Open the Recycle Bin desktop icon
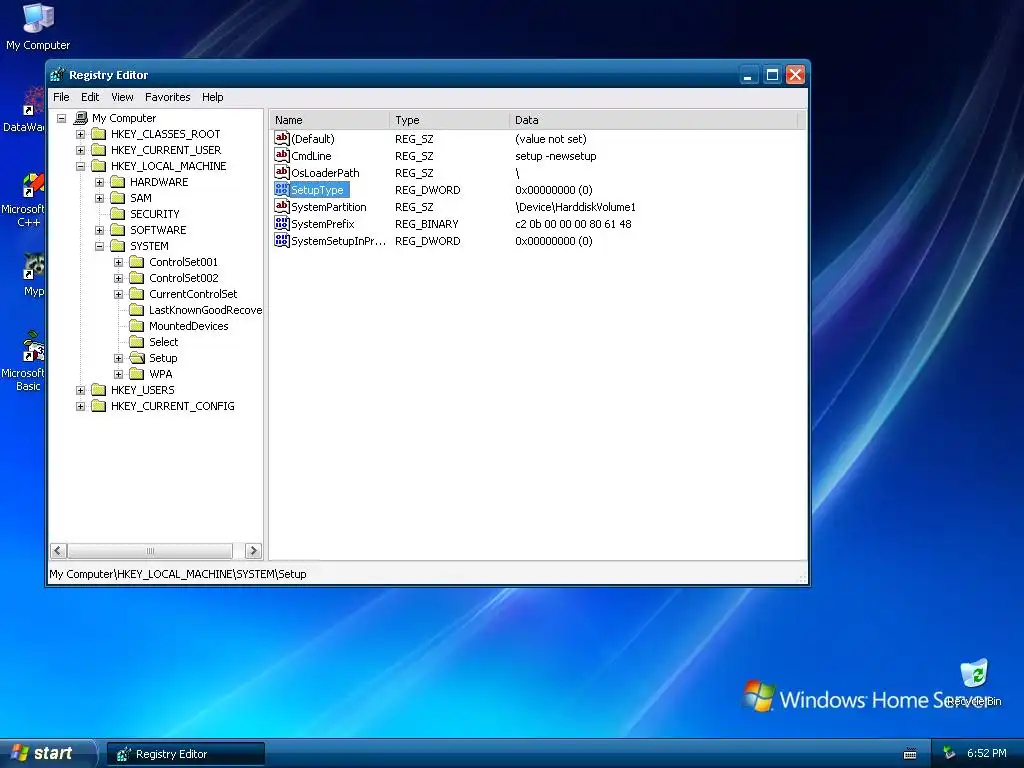This screenshot has width=1024, height=768. point(974,682)
